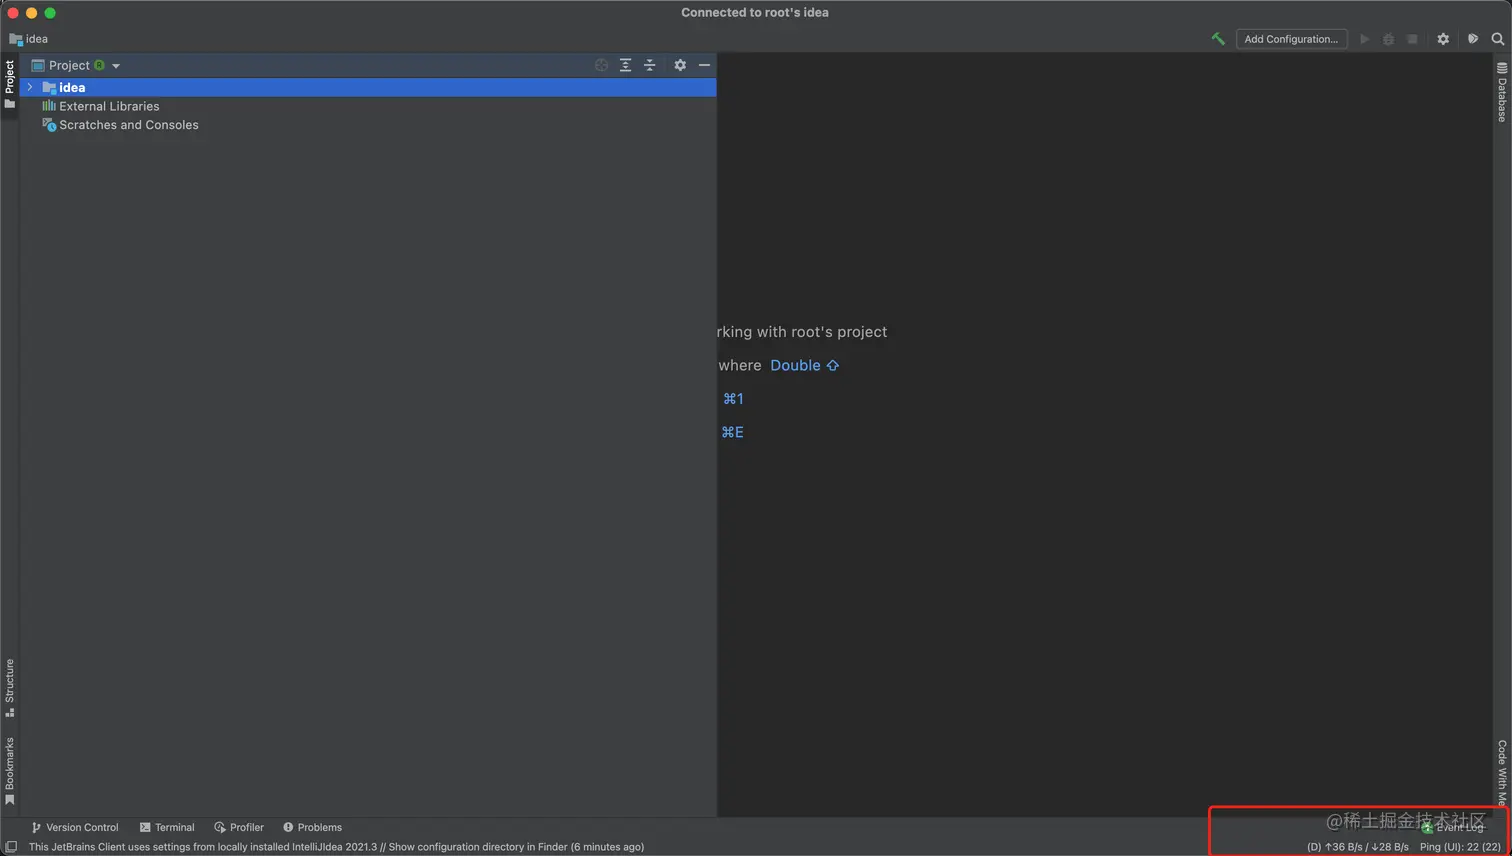Screen dimensions: 1512x856
Task: Click the Code With Me toolbar icon
Action: coord(1473,39)
